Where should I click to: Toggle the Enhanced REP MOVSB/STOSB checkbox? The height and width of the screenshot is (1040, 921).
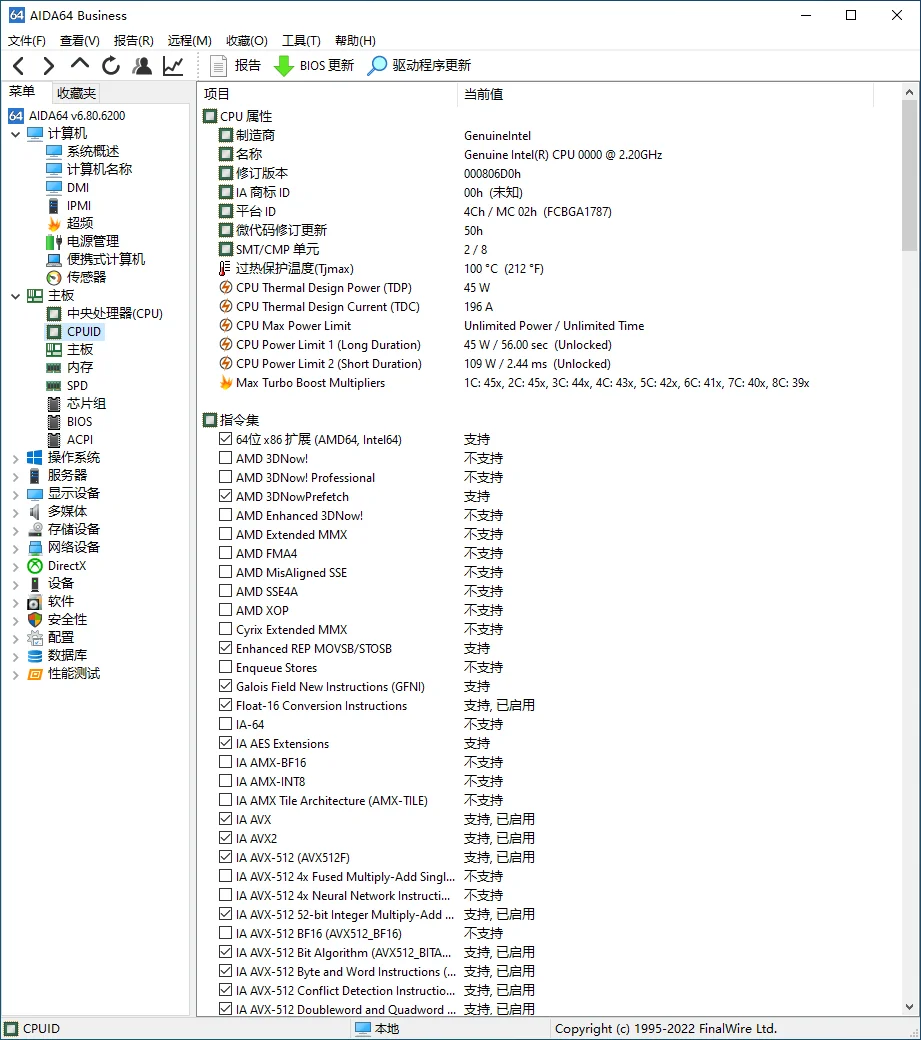pos(225,648)
